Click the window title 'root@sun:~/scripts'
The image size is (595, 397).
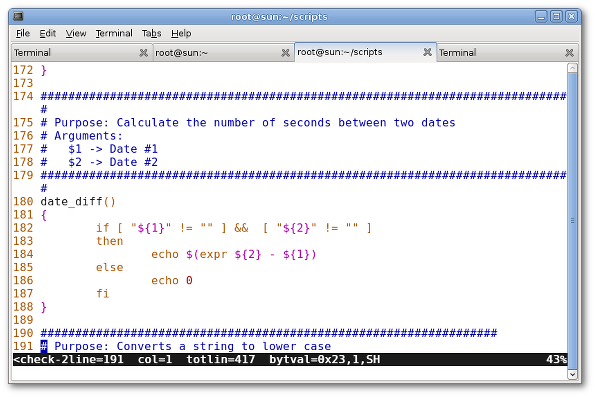click(279, 17)
